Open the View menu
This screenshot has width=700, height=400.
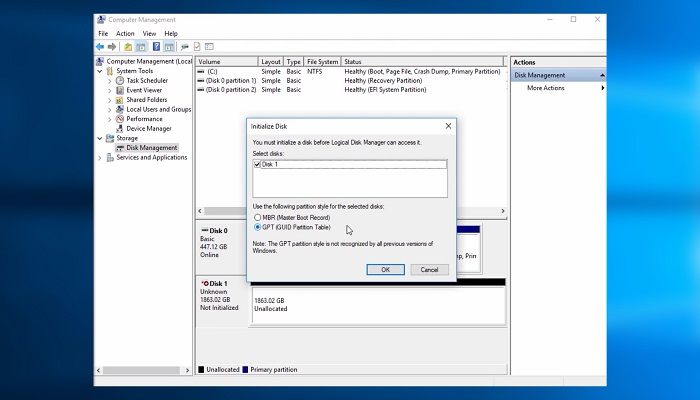149,33
